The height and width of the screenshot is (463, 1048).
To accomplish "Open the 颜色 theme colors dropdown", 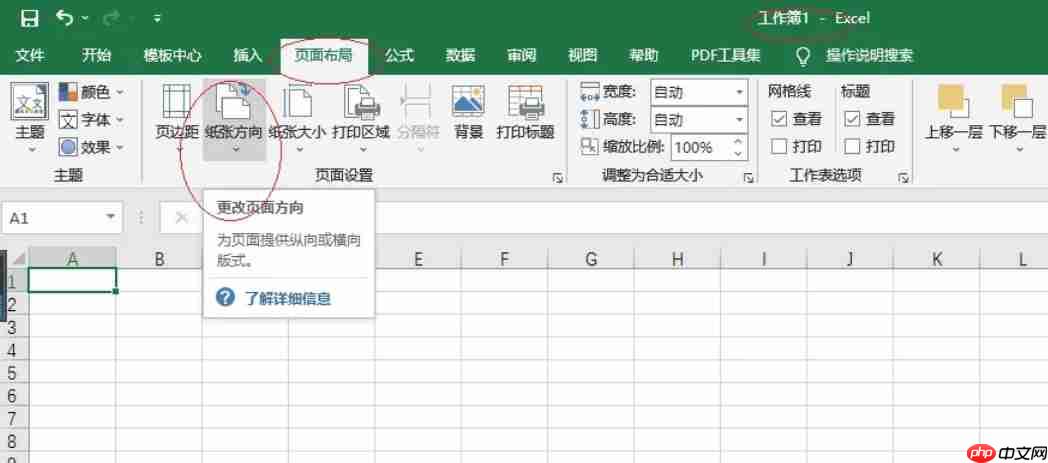I will [x=92, y=92].
